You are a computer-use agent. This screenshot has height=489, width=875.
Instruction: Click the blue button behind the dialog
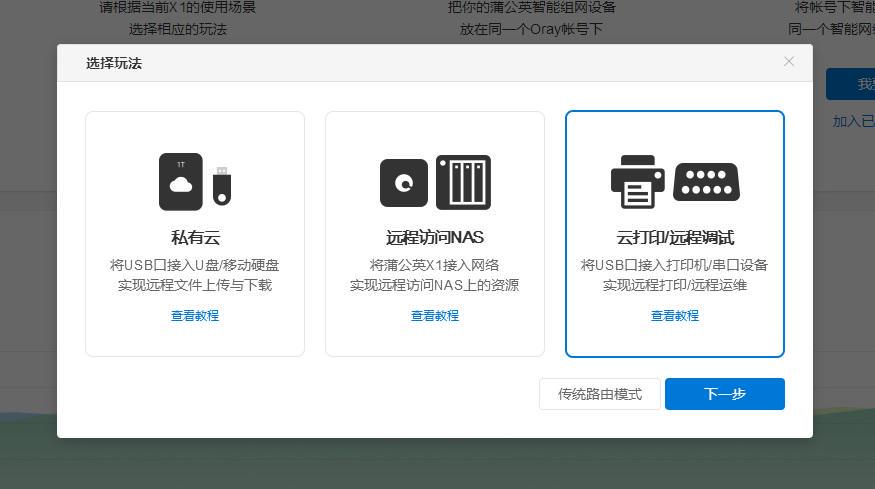pos(850,84)
